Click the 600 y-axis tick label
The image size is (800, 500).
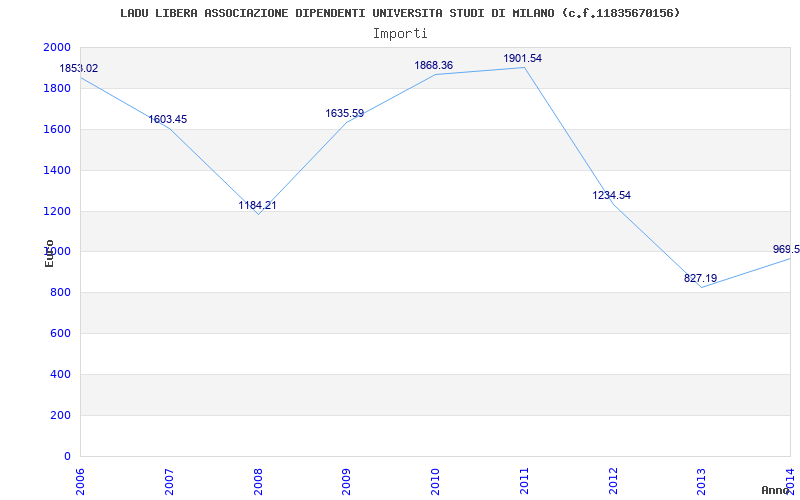60,333
